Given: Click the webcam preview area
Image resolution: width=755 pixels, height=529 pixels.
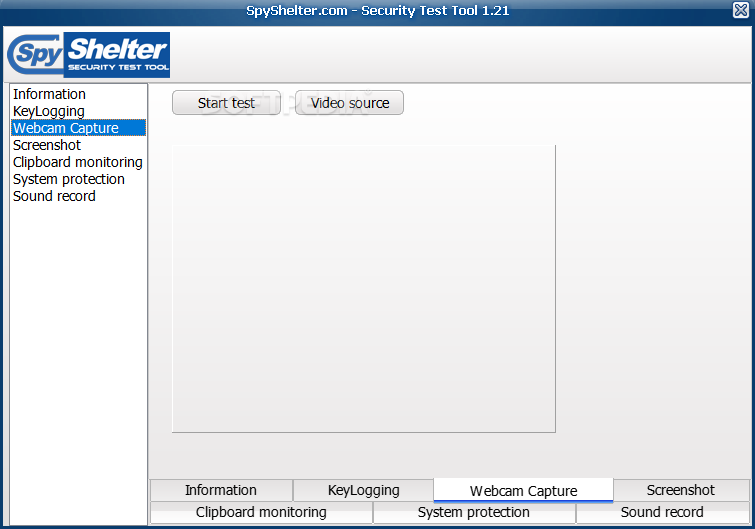Looking at the screenshot, I should 364,288.
